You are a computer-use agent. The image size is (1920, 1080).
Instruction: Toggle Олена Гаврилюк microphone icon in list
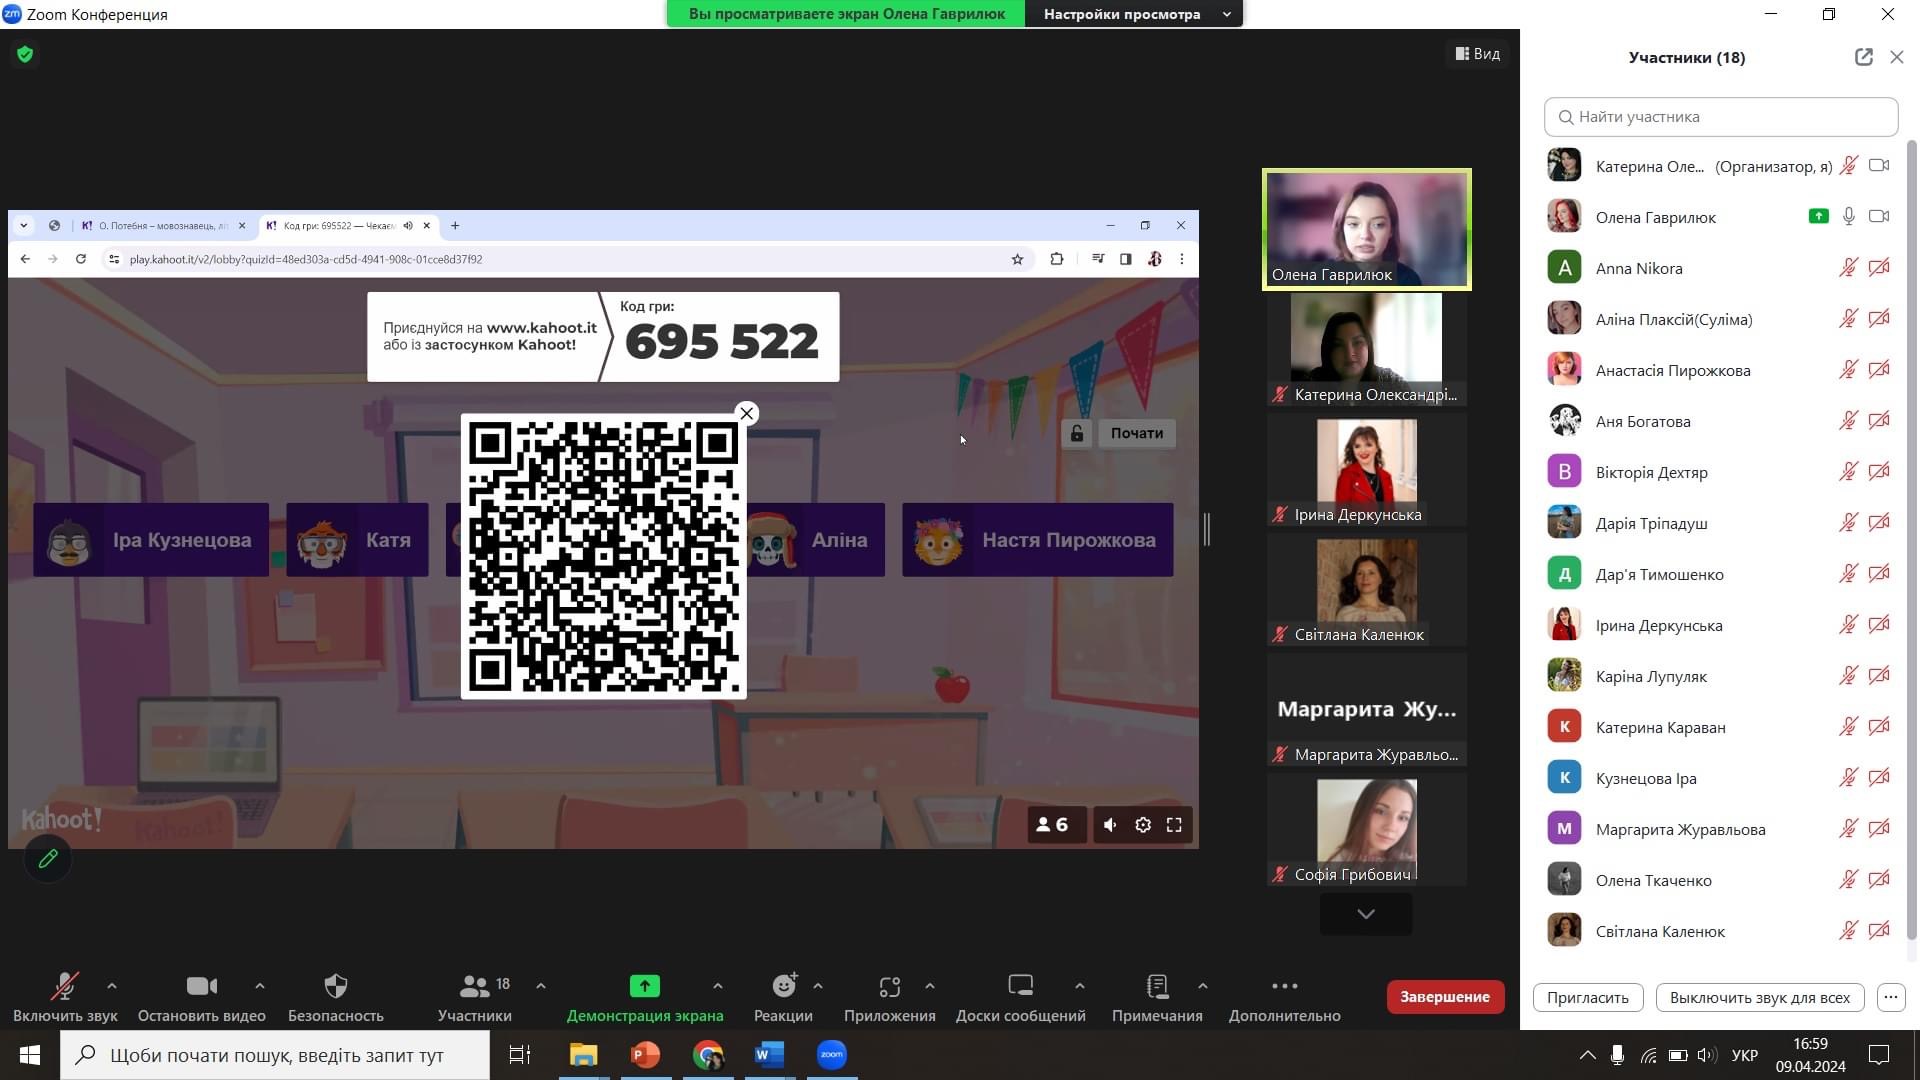pyautogui.click(x=1849, y=216)
